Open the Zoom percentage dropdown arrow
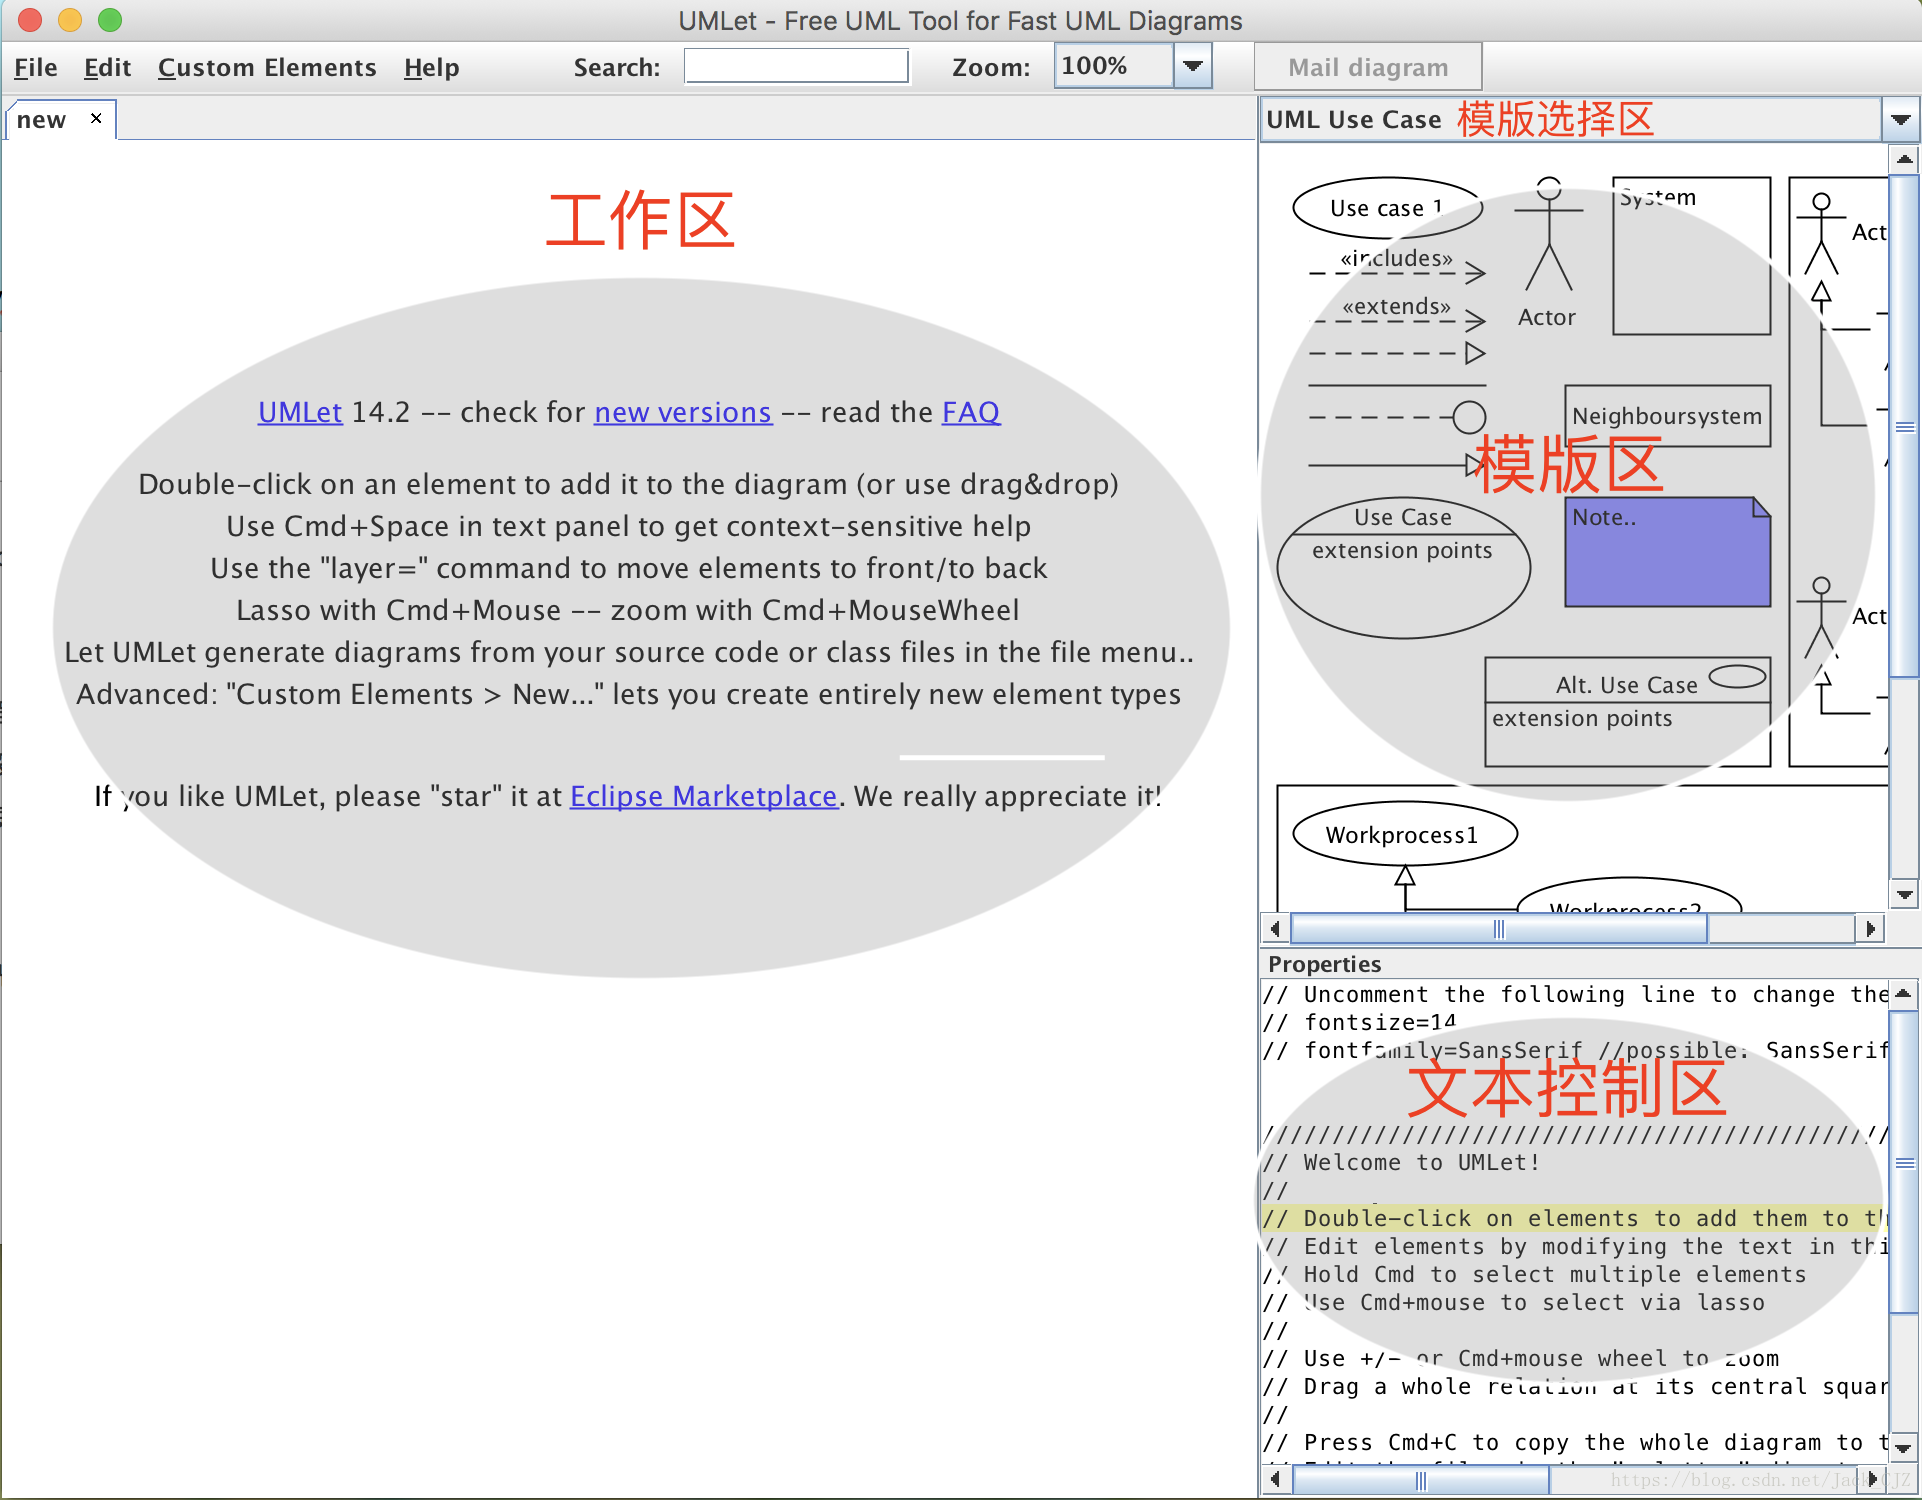Viewport: 1922px width, 1500px height. (1192, 66)
